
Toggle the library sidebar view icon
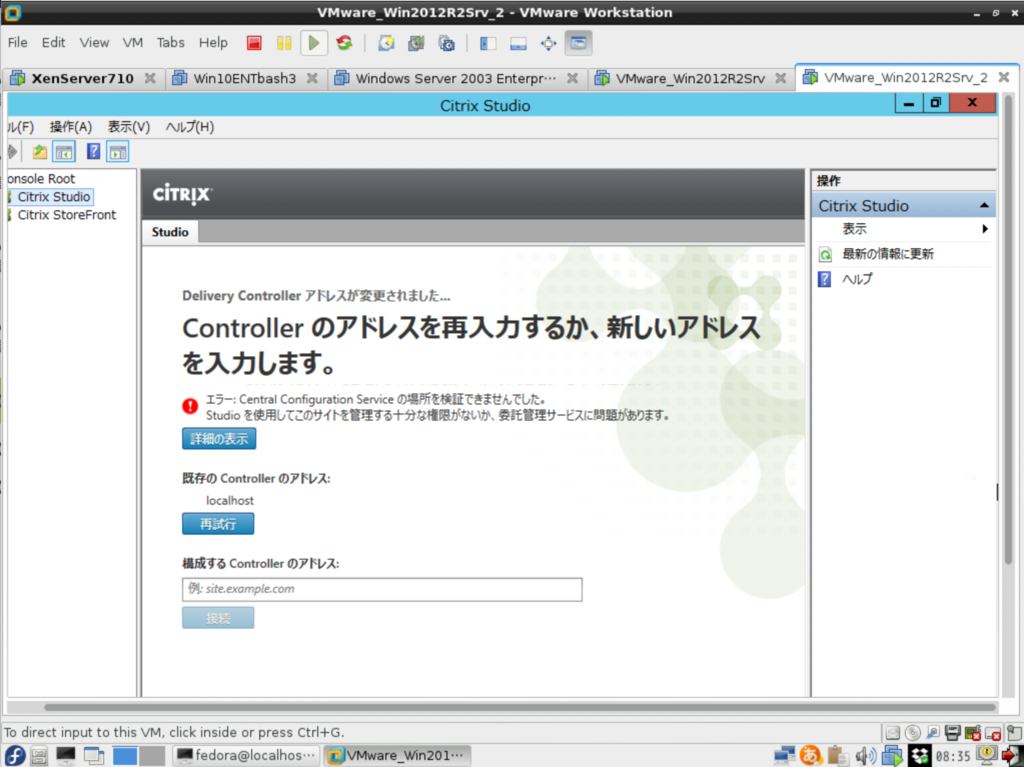488,43
